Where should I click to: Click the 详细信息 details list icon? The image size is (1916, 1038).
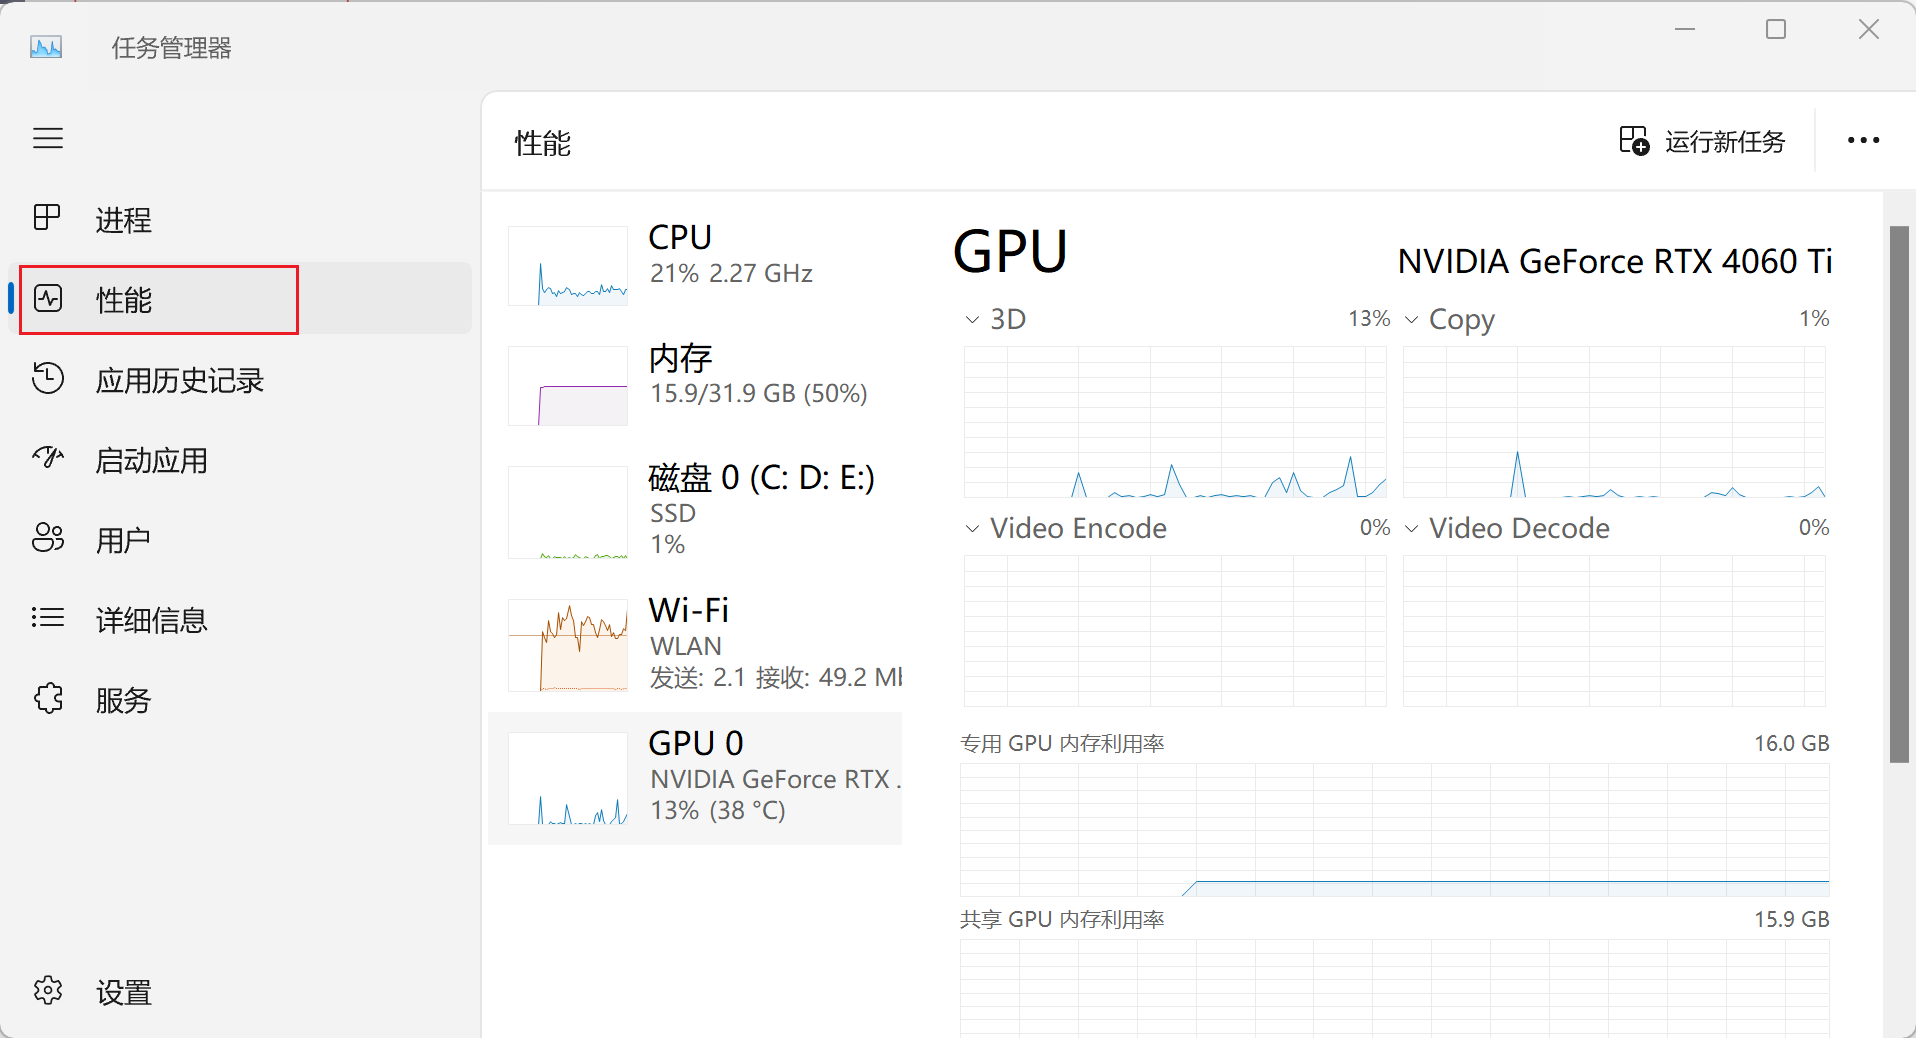point(48,618)
